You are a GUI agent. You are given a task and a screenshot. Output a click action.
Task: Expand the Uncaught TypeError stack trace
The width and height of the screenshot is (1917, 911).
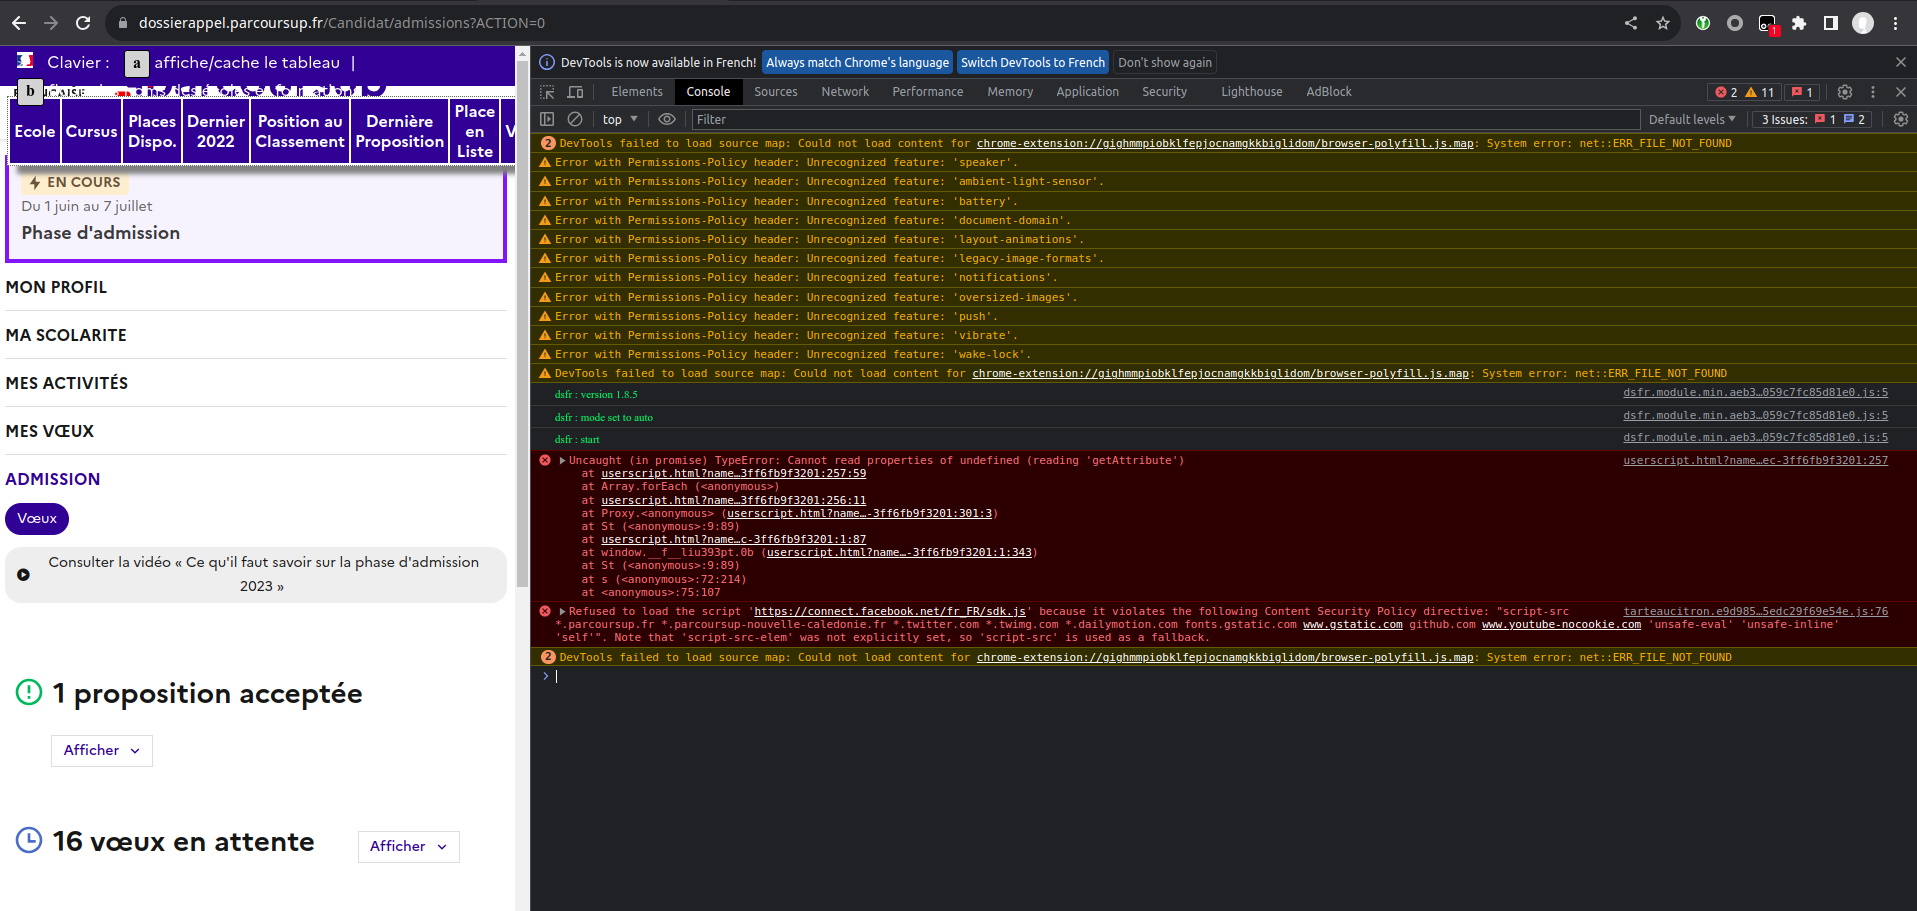click(x=561, y=460)
